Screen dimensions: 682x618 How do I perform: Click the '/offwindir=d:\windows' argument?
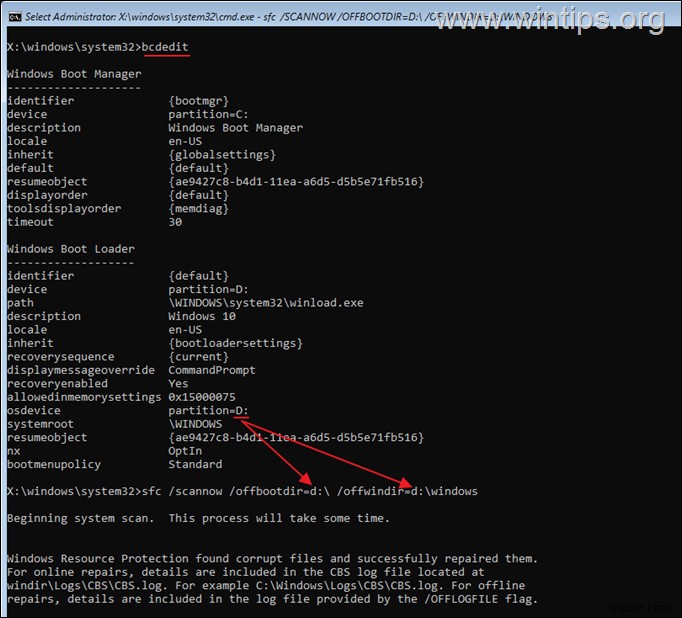pos(407,491)
